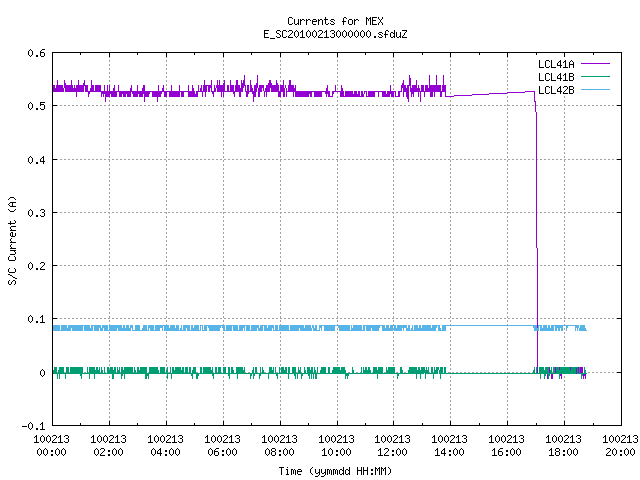Viewport: 640px width, 480px height.
Task: Click the x-axis tick label 100213 20:00
Action: click(x=620, y=446)
